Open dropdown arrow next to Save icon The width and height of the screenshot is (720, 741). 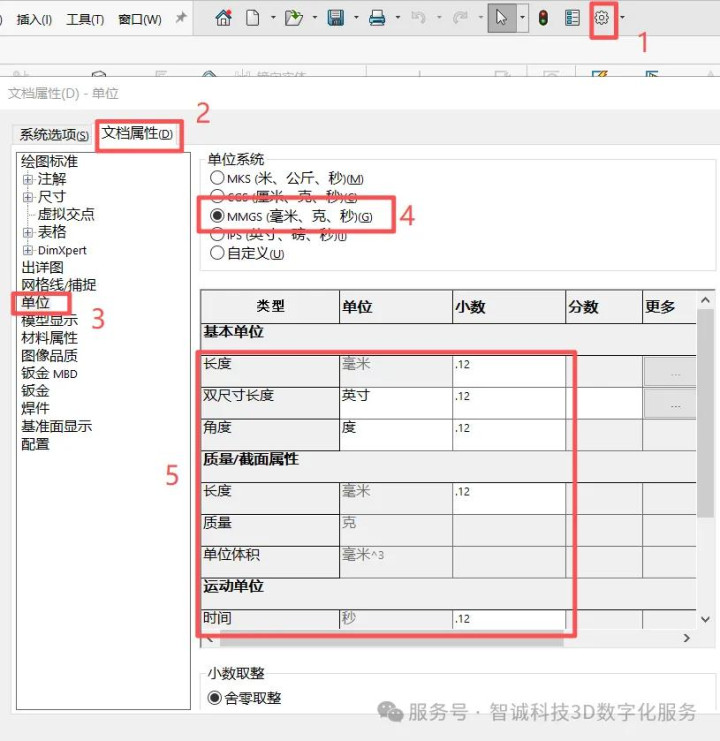pos(356,18)
